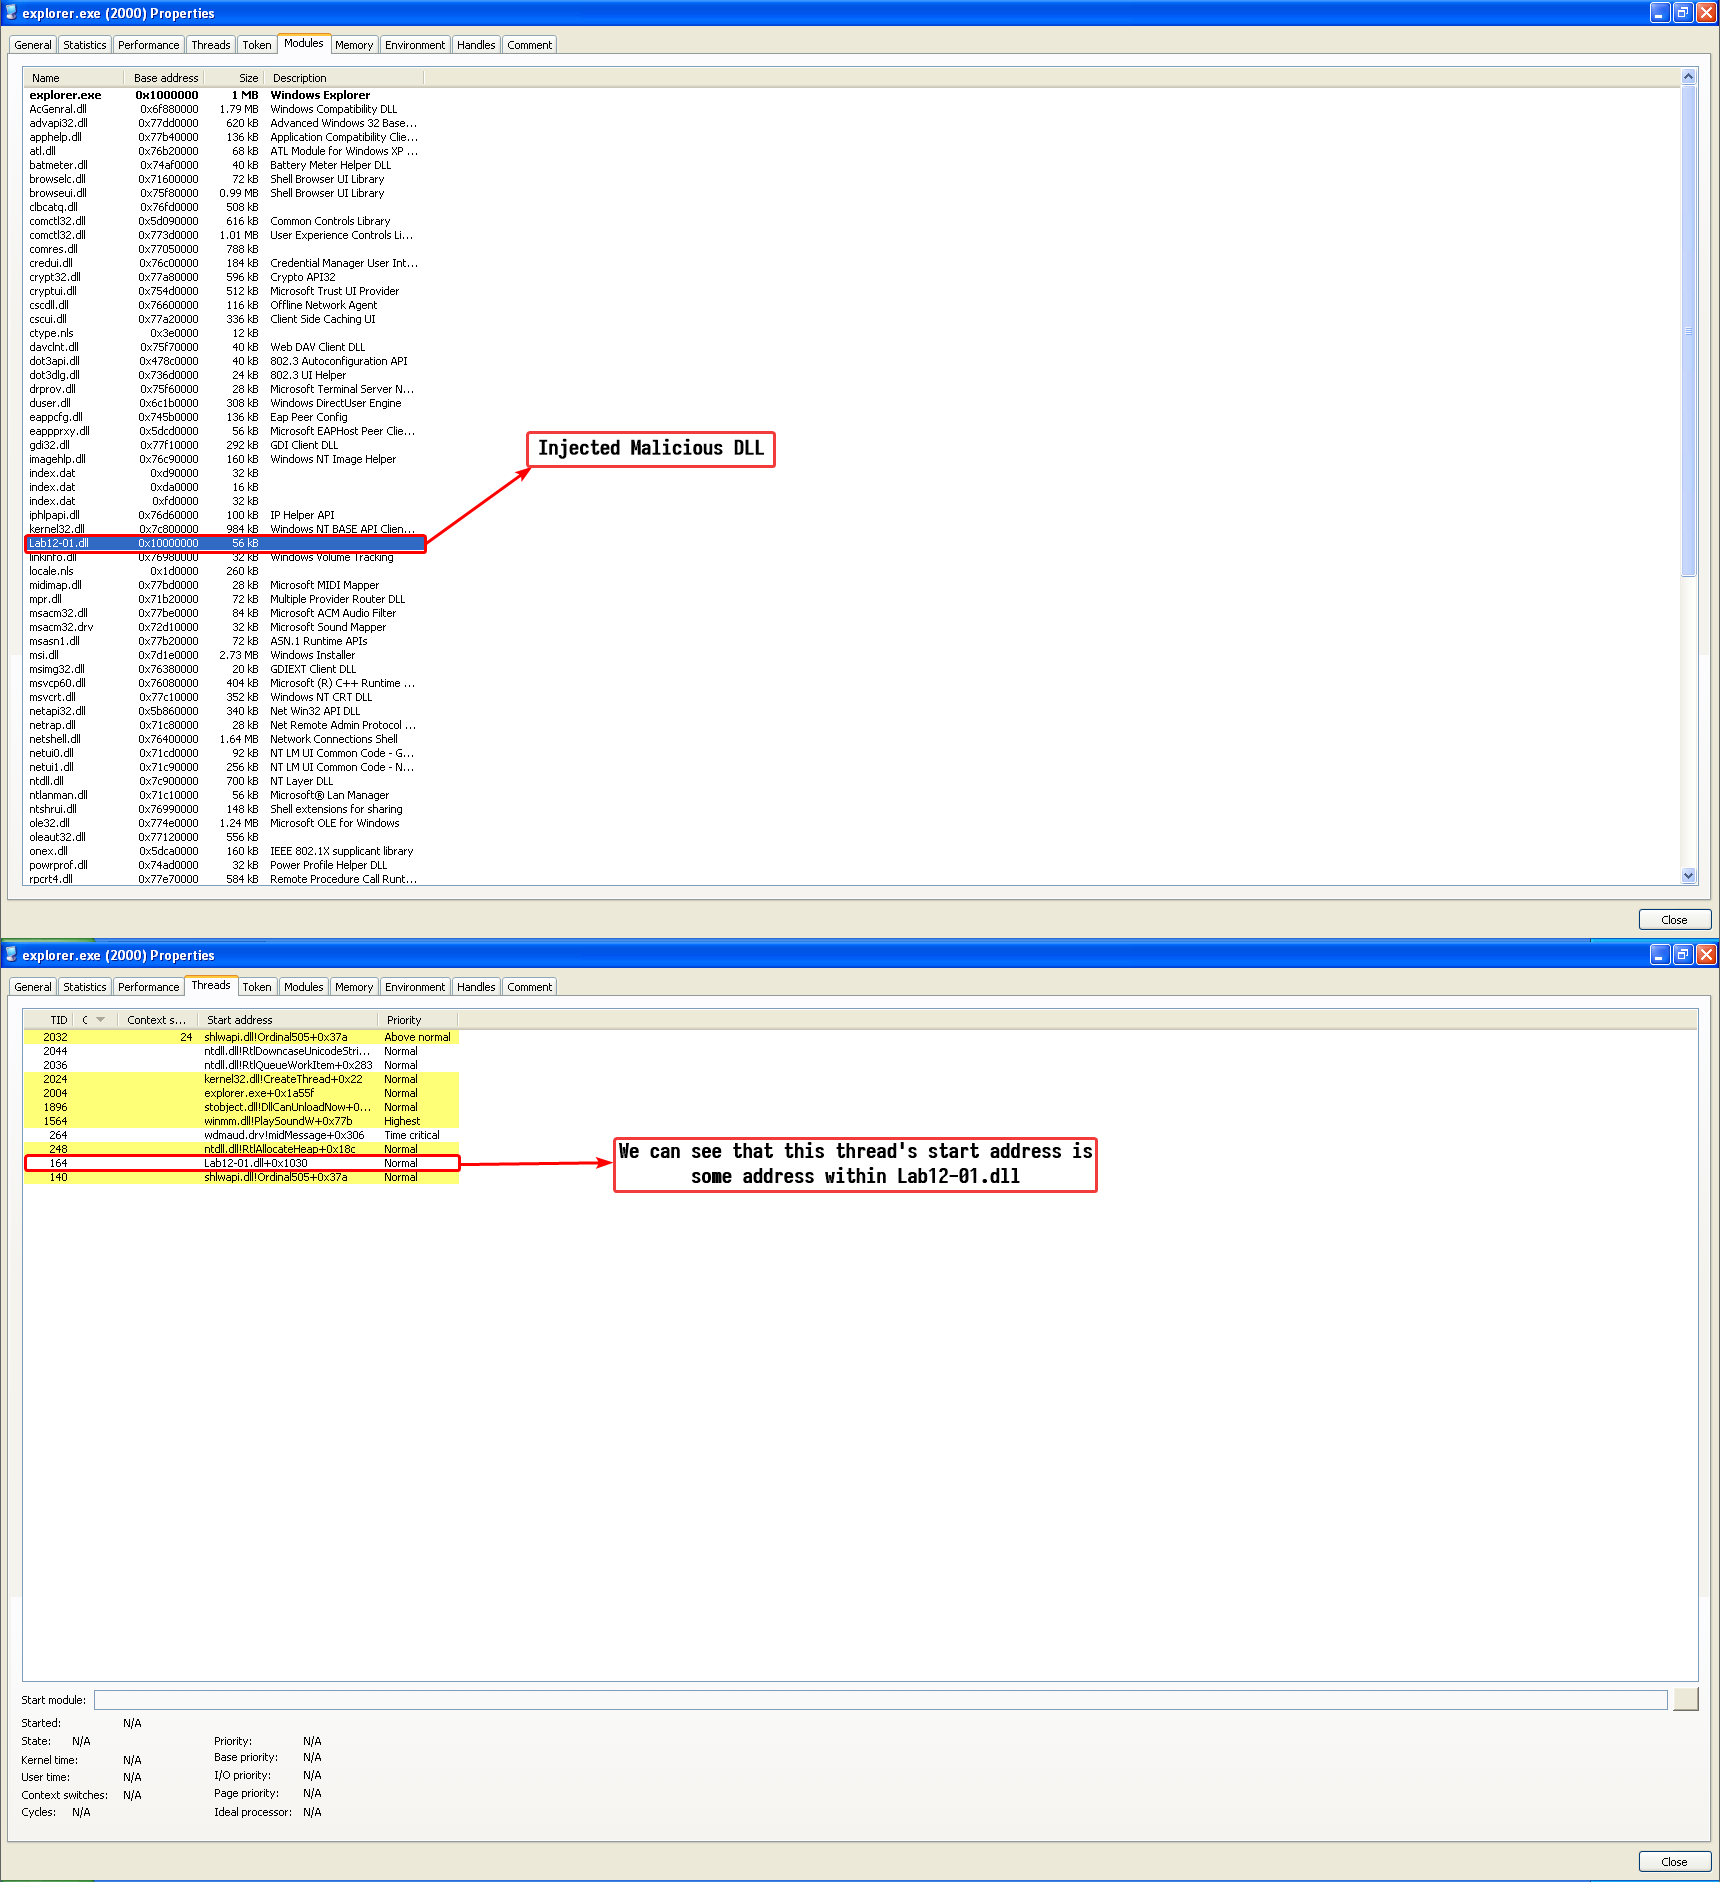The image size is (1720, 1882).
Task: Switch to the Modules tab in the bottom window
Action: click(303, 987)
